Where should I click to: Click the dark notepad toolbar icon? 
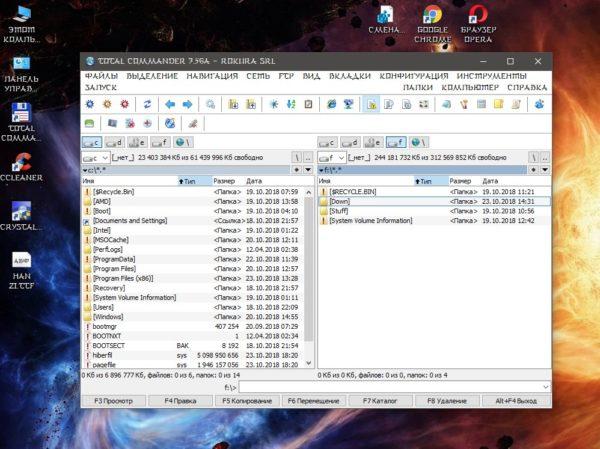click(x=308, y=104)
